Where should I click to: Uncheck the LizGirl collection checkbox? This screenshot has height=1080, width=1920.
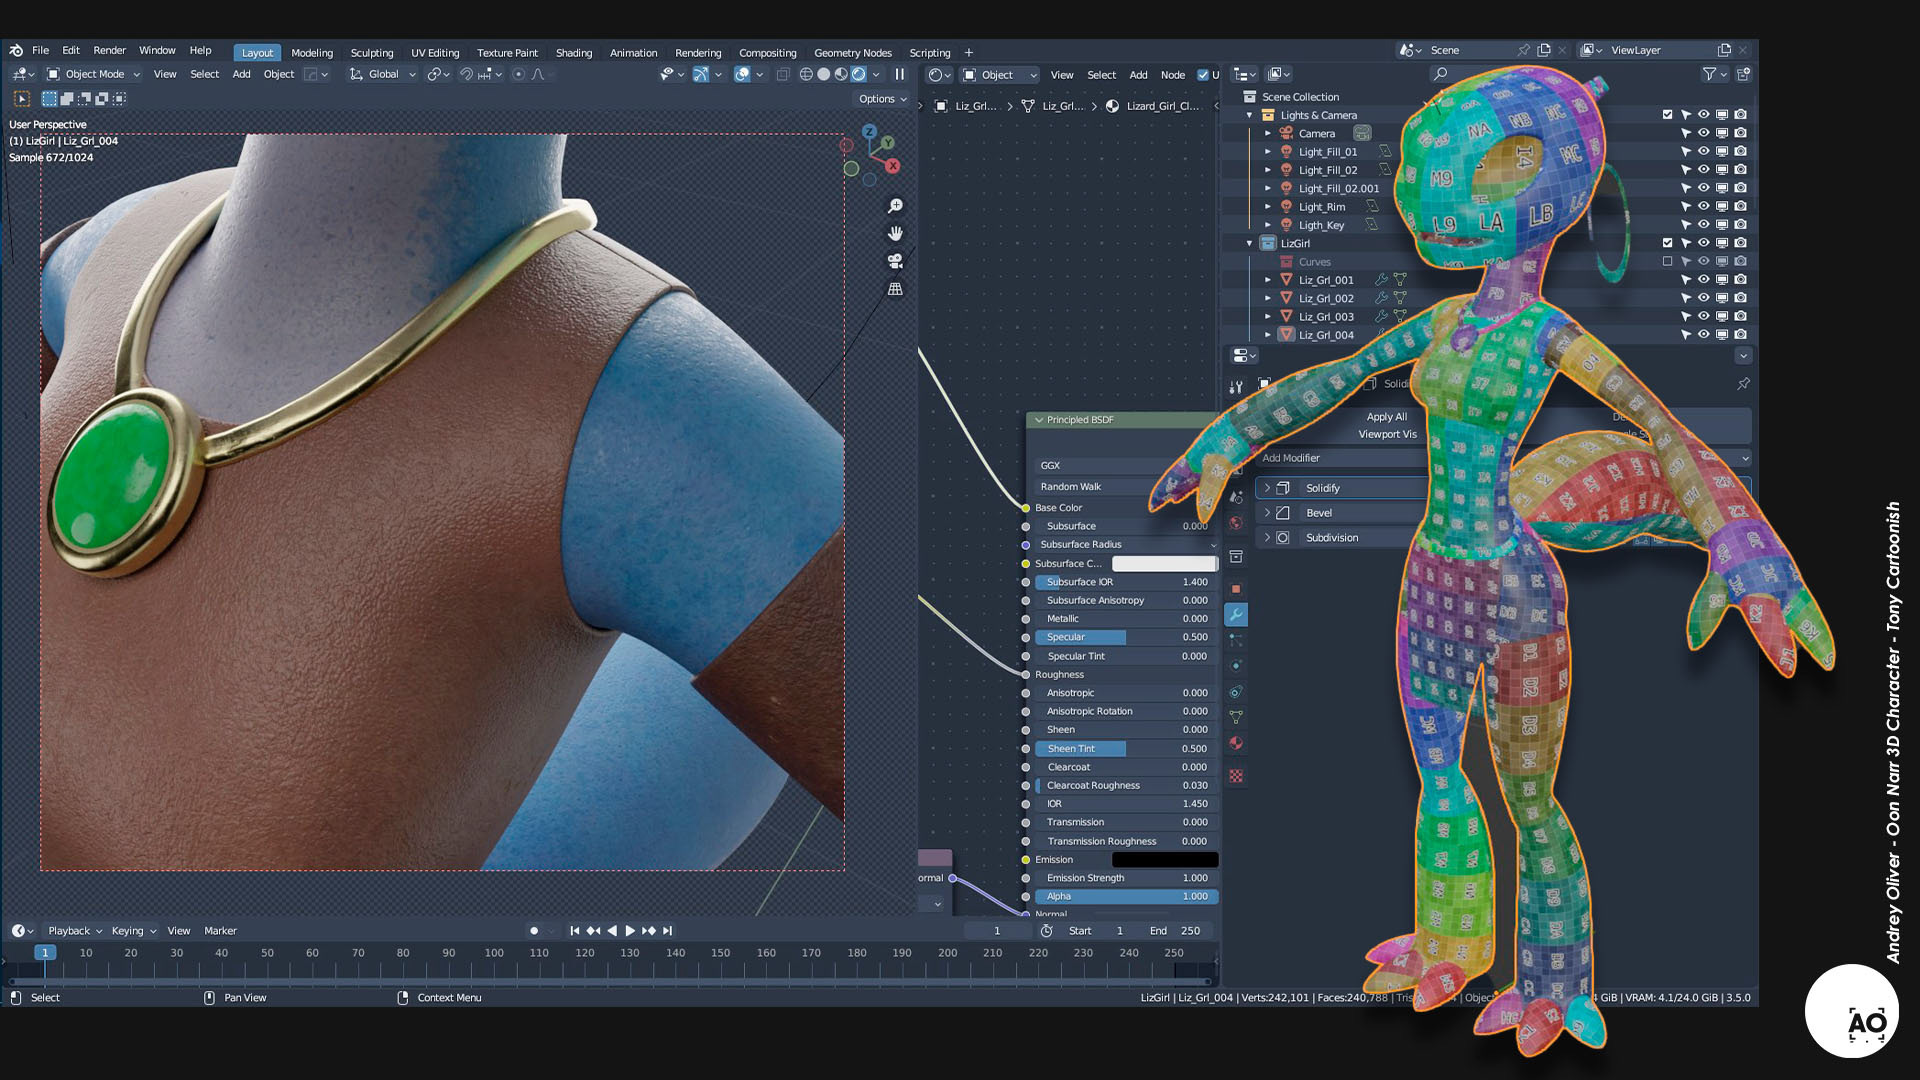click(1667, 243)
